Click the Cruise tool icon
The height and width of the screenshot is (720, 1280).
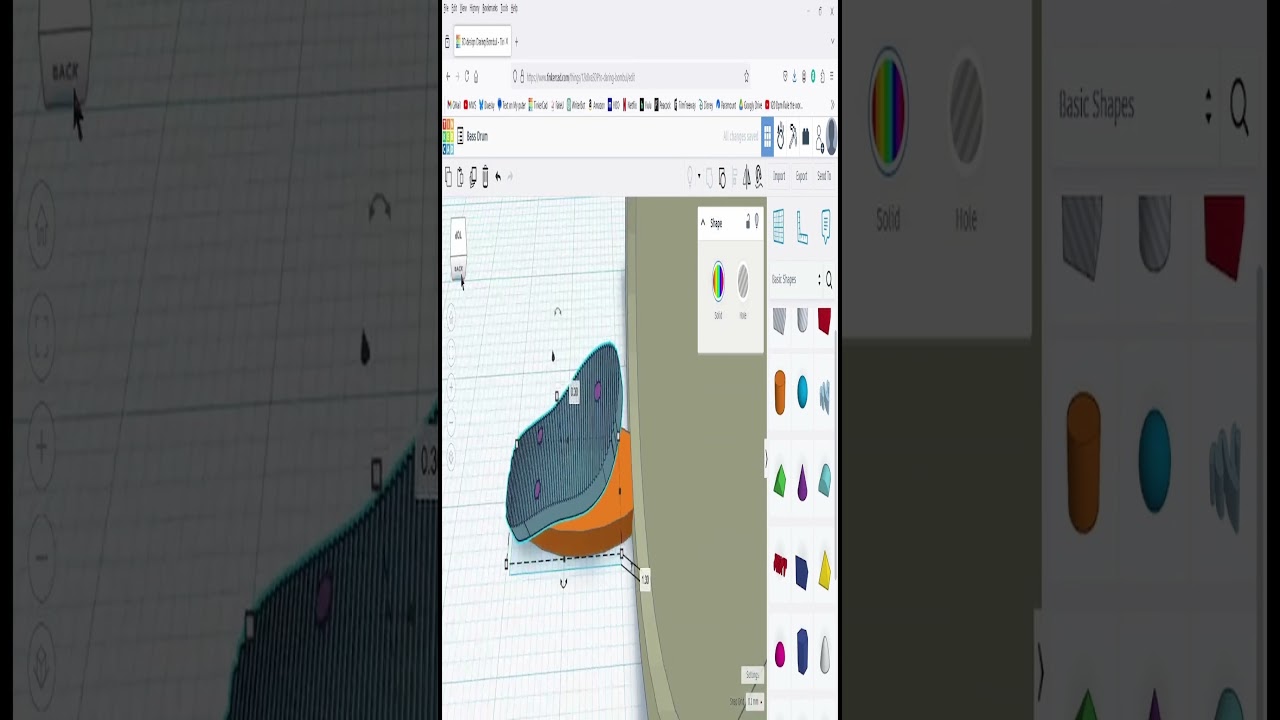tap(758, 176)
